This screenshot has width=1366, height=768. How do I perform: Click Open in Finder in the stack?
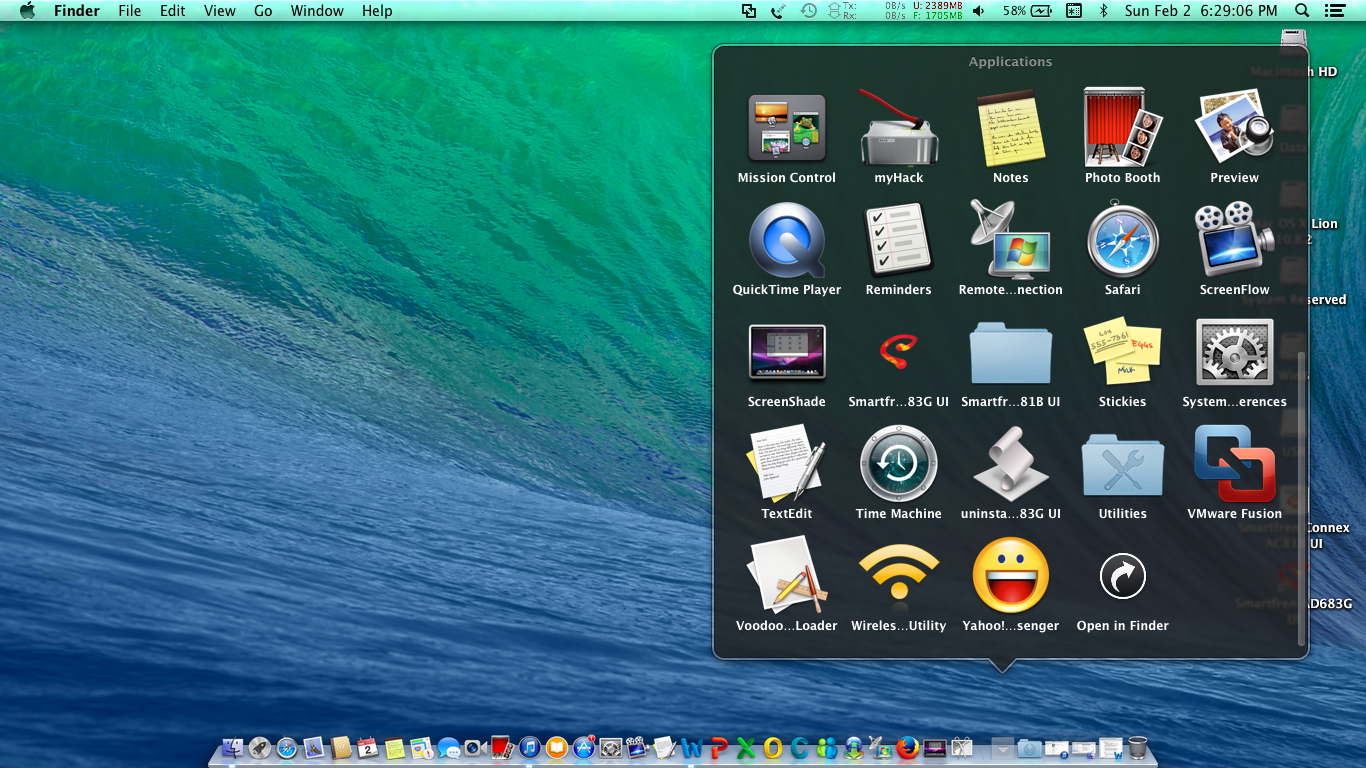coord(1123,576)
